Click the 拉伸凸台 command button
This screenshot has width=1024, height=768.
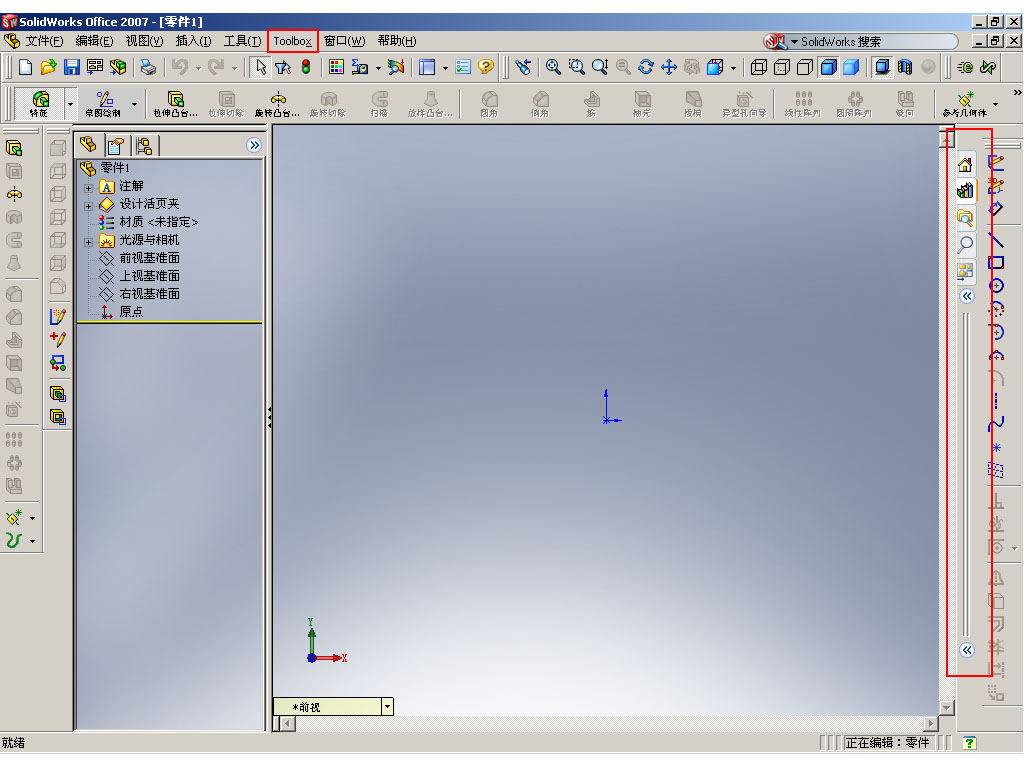tap(175, 104)
